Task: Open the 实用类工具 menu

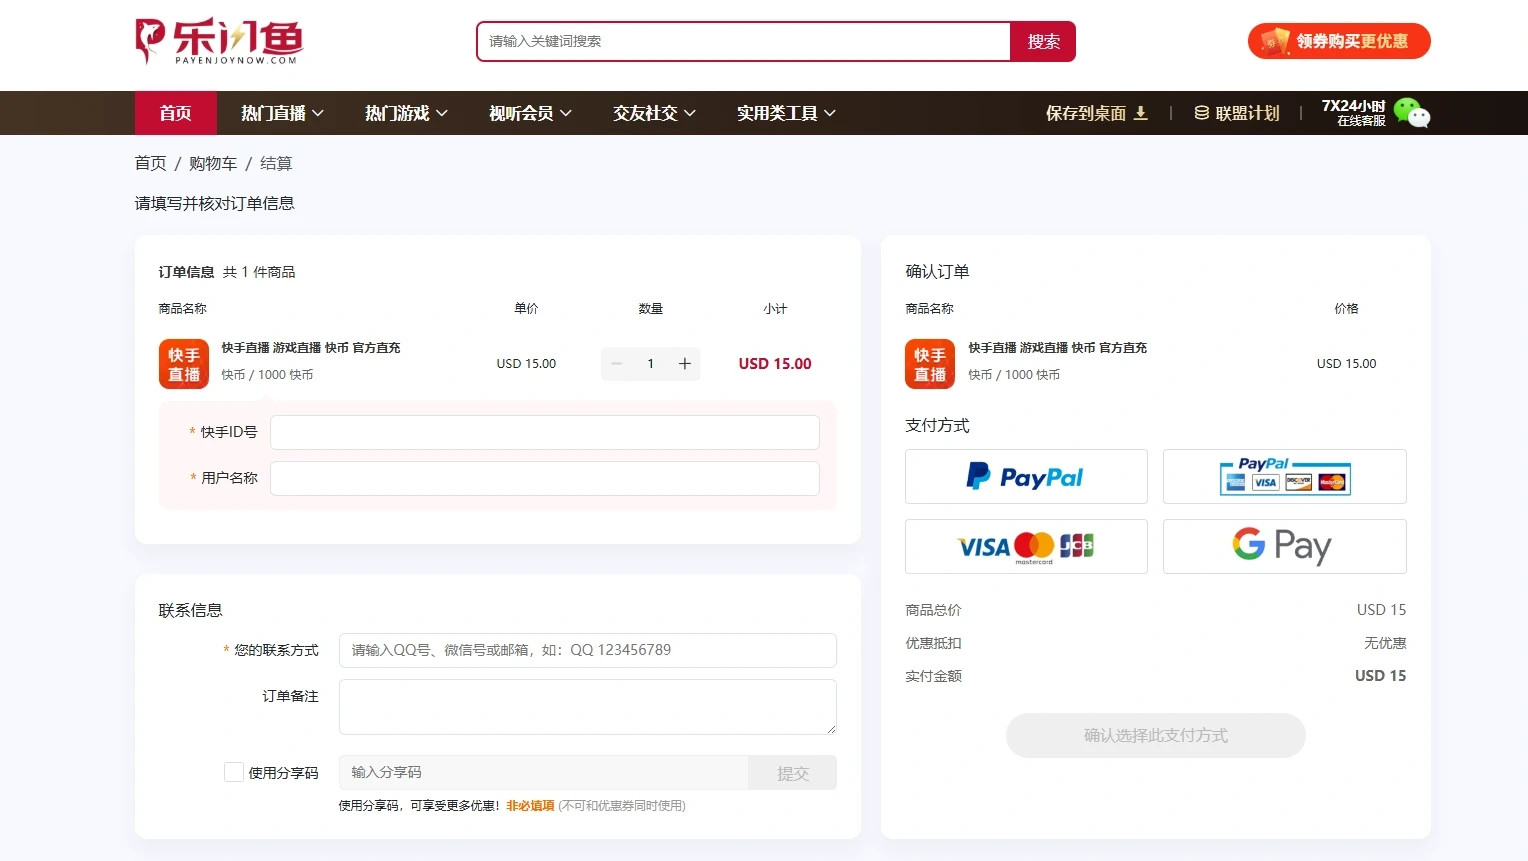Action: (x=786, y=113)
